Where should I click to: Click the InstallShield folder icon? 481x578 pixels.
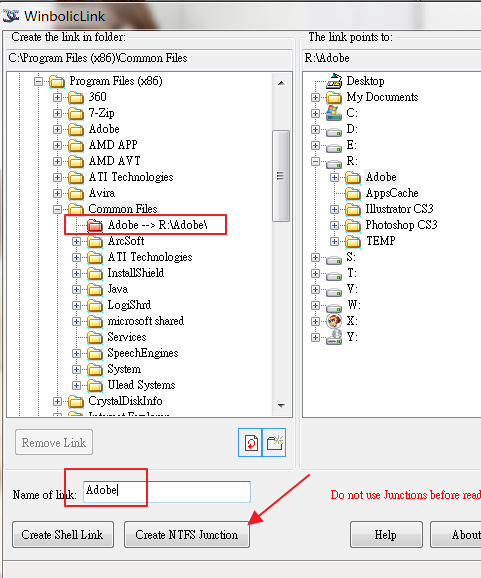[x=95, y=273]
